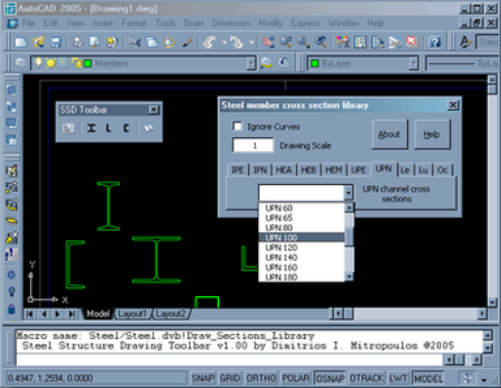Select the Zoom Window magnifier icon
The height and width of the screenshot is (388, 501).
click(303, 42)
